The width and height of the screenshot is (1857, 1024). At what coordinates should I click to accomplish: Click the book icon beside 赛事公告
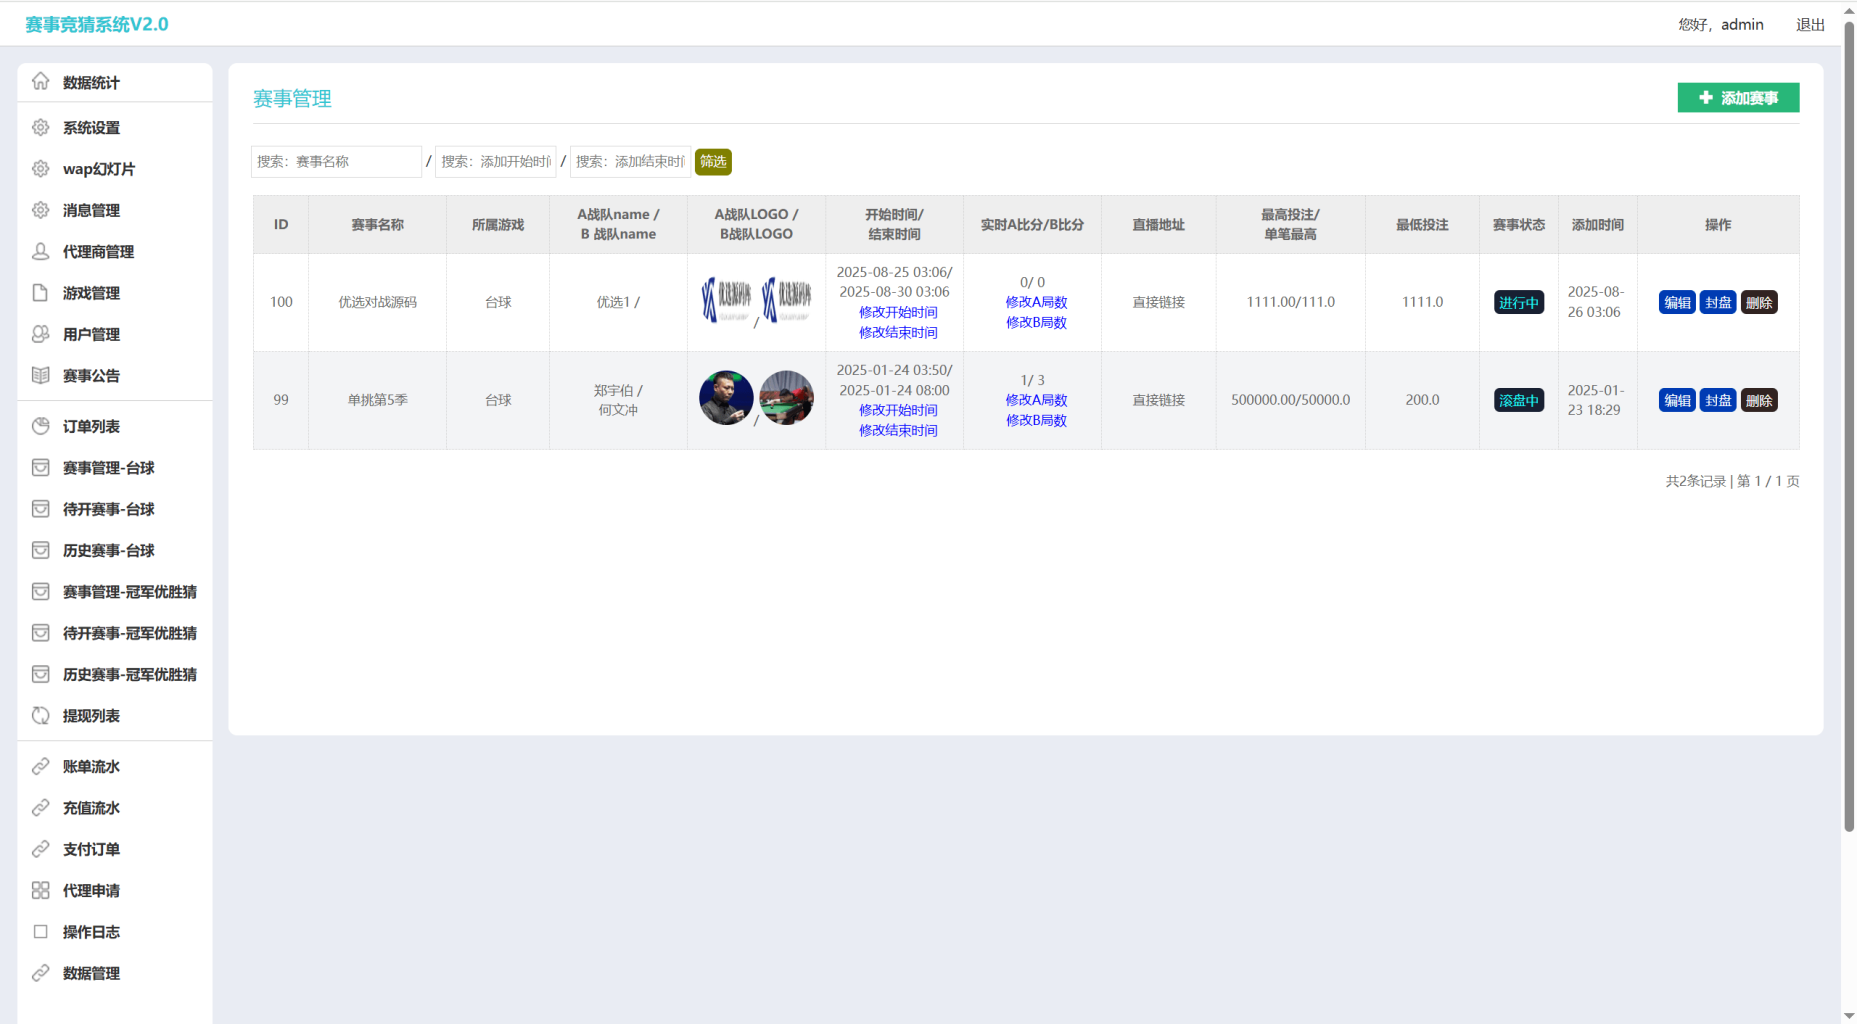pyautogui.click(x=40, y=375)
